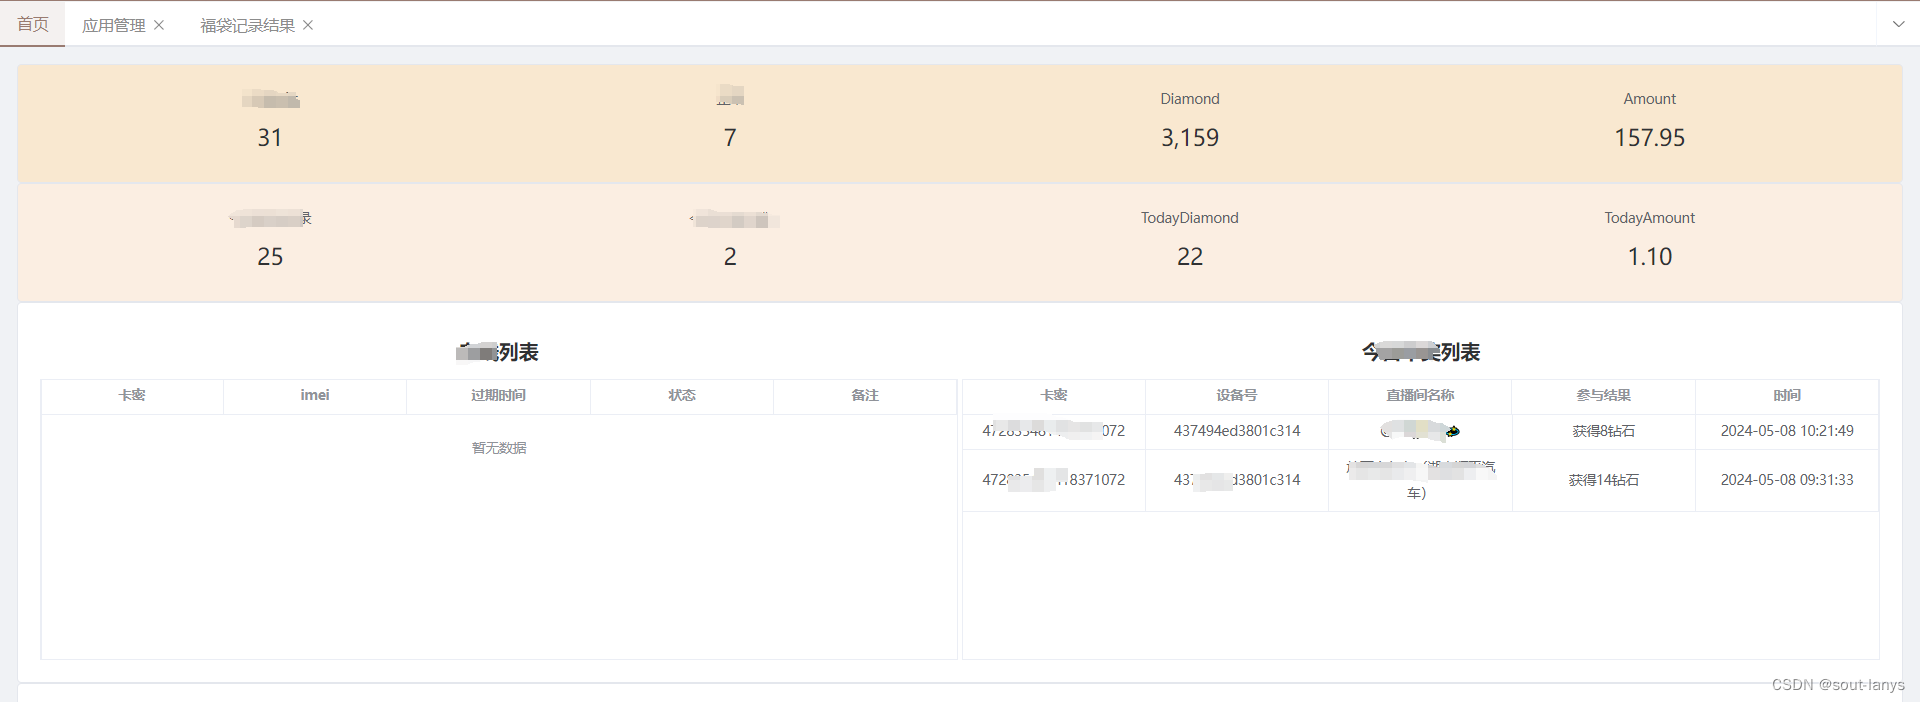Select device number 437494ed3801c314

tap(1237, 431)
